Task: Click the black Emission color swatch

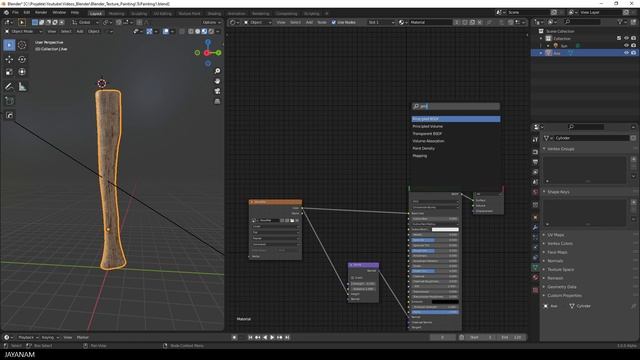Action: click(445, 302)
